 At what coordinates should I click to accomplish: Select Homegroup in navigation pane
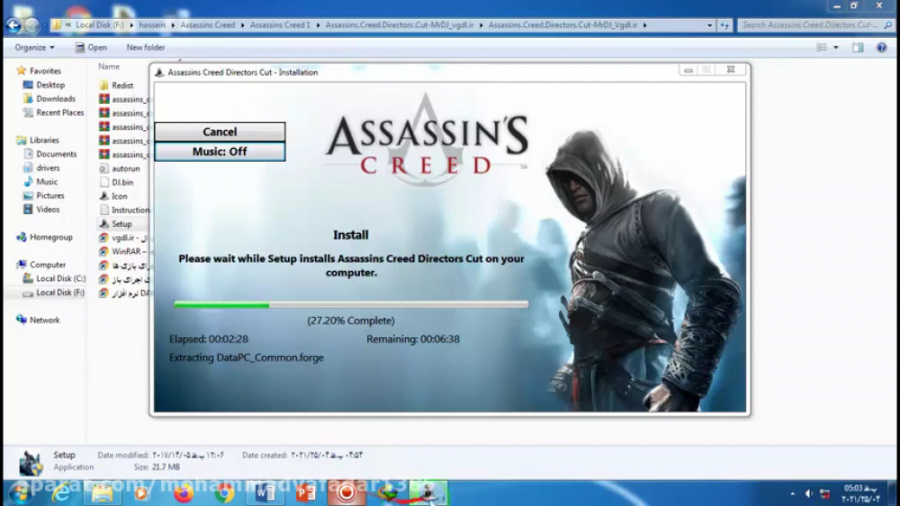click(51, 237)
